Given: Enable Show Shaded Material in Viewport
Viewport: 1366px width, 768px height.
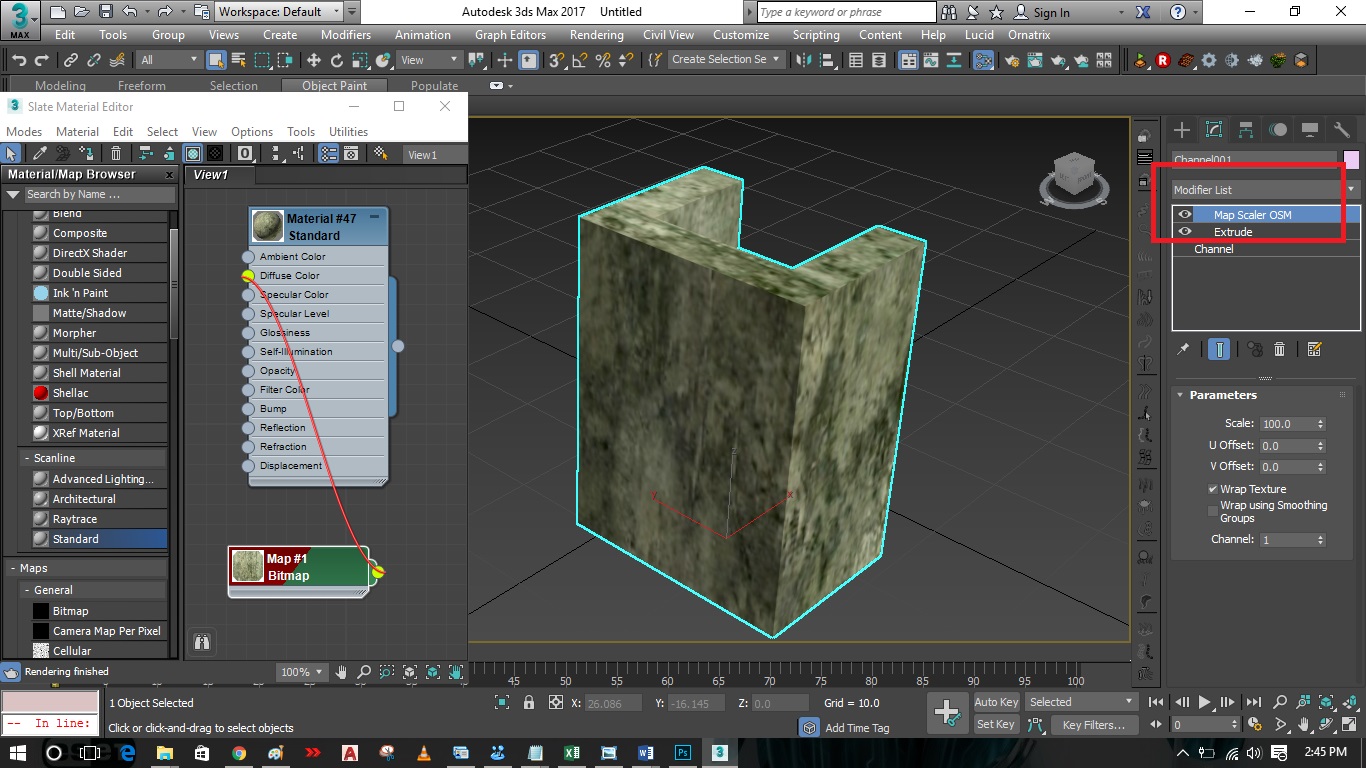Looking at the screenshot, I should tap(191, 153).
